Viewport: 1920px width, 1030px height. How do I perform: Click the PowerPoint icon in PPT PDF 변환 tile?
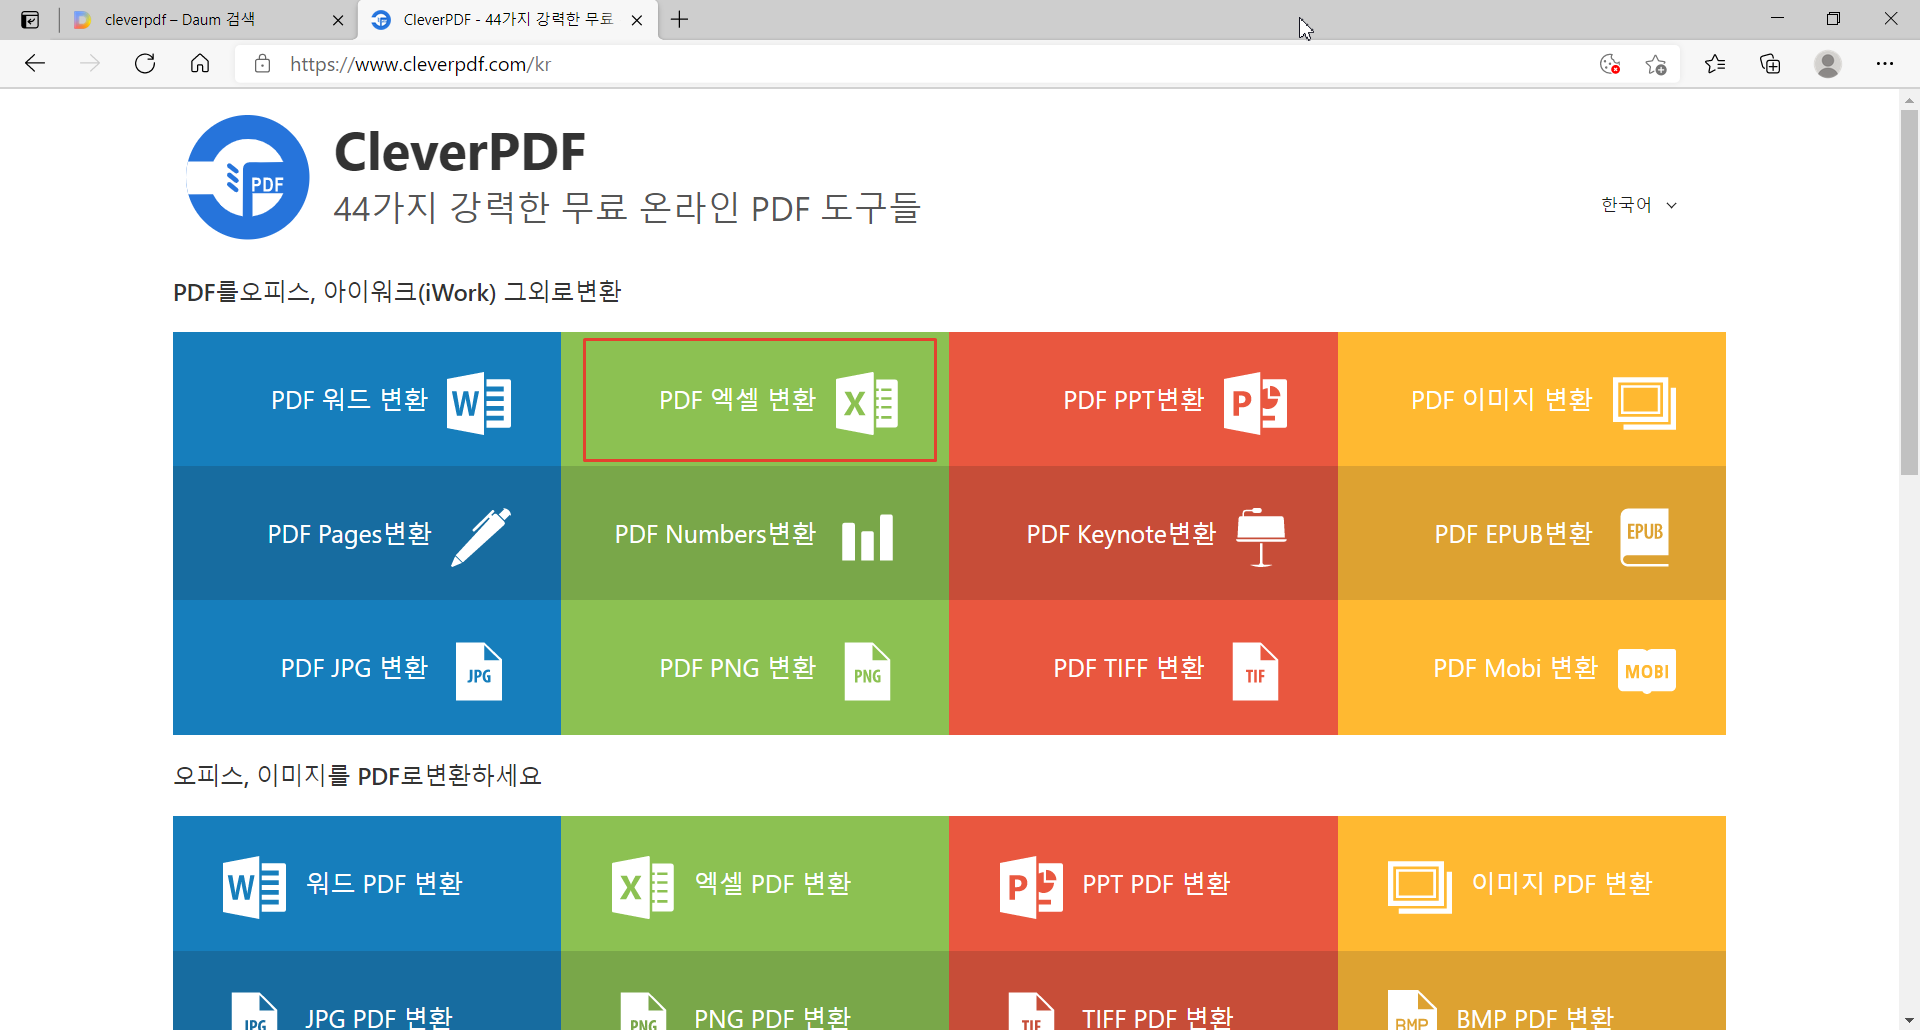(x=1031, y=887)
